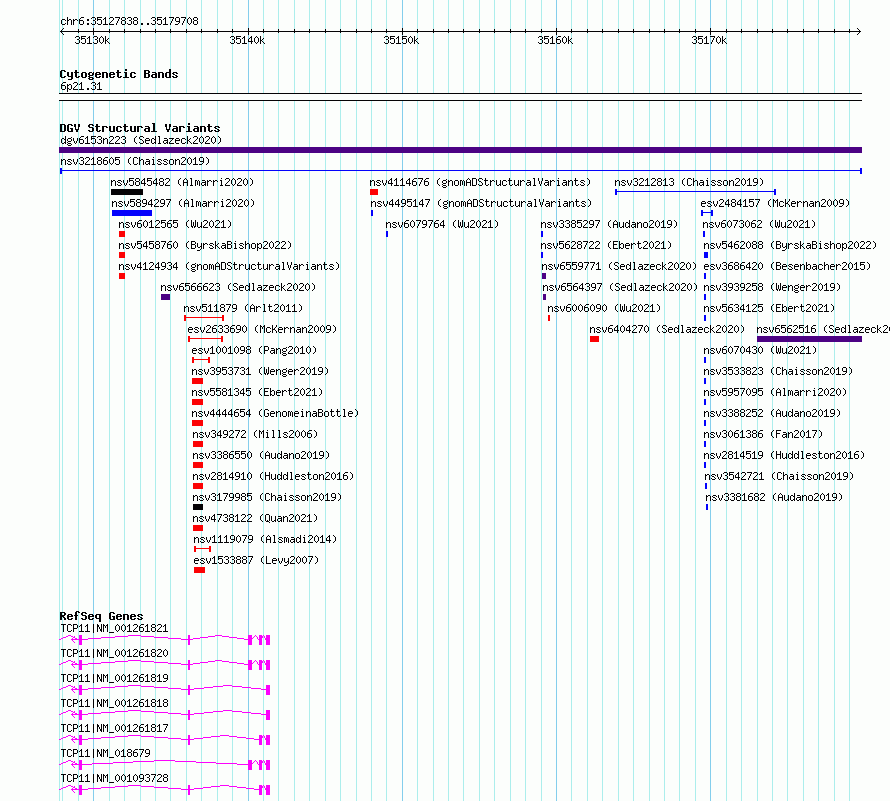Open nsv5957095 (Almarri2020) variant
Image resolution: width=890 pixels, height=801 pixels.
(775, 392)
